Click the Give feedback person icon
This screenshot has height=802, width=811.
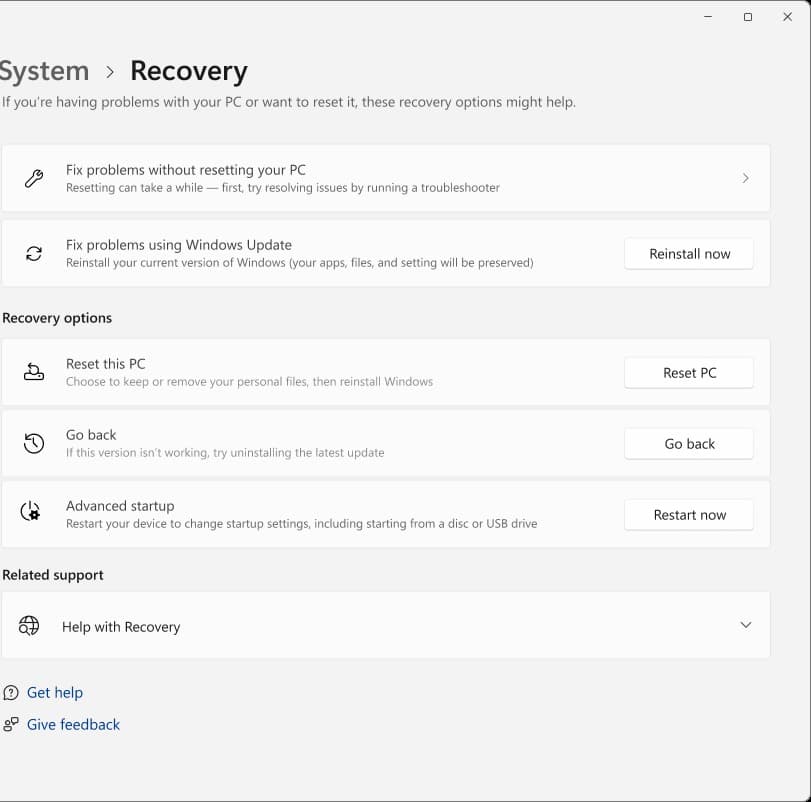(11, 724)
